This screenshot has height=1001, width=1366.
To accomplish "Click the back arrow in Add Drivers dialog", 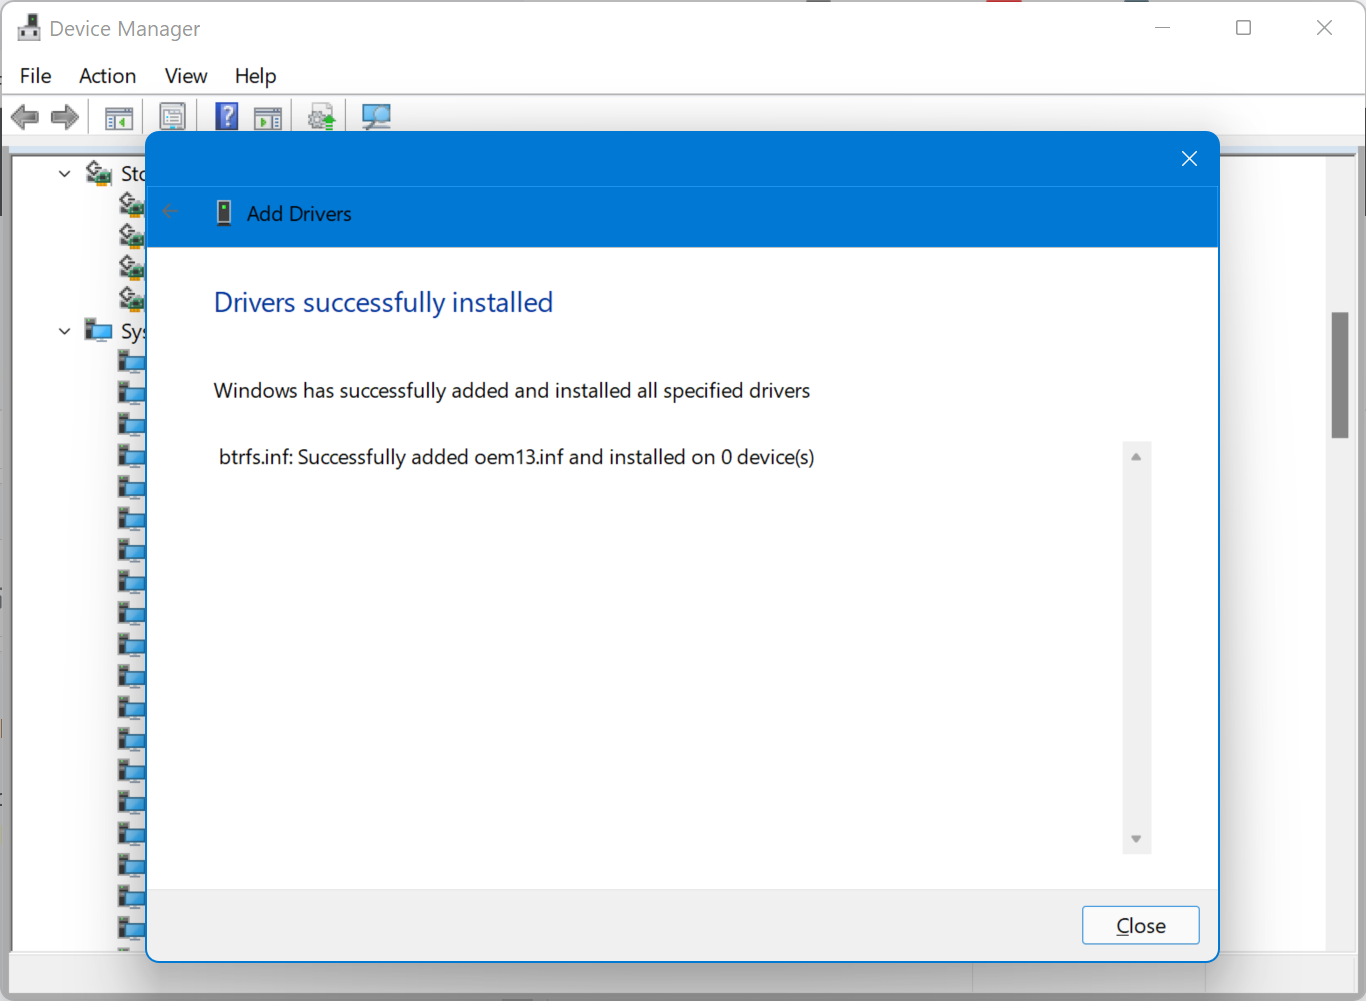I will pos(170,212).
